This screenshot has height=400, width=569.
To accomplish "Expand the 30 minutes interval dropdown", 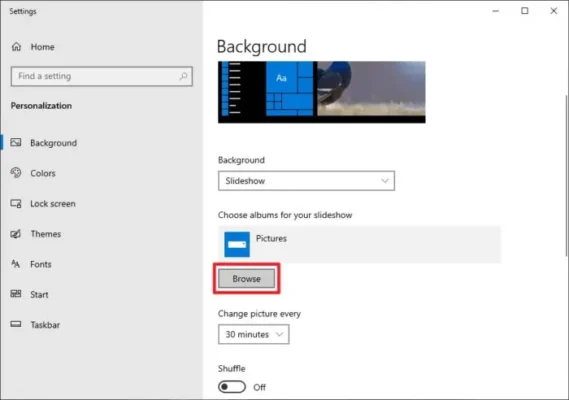I will [254, 334].
